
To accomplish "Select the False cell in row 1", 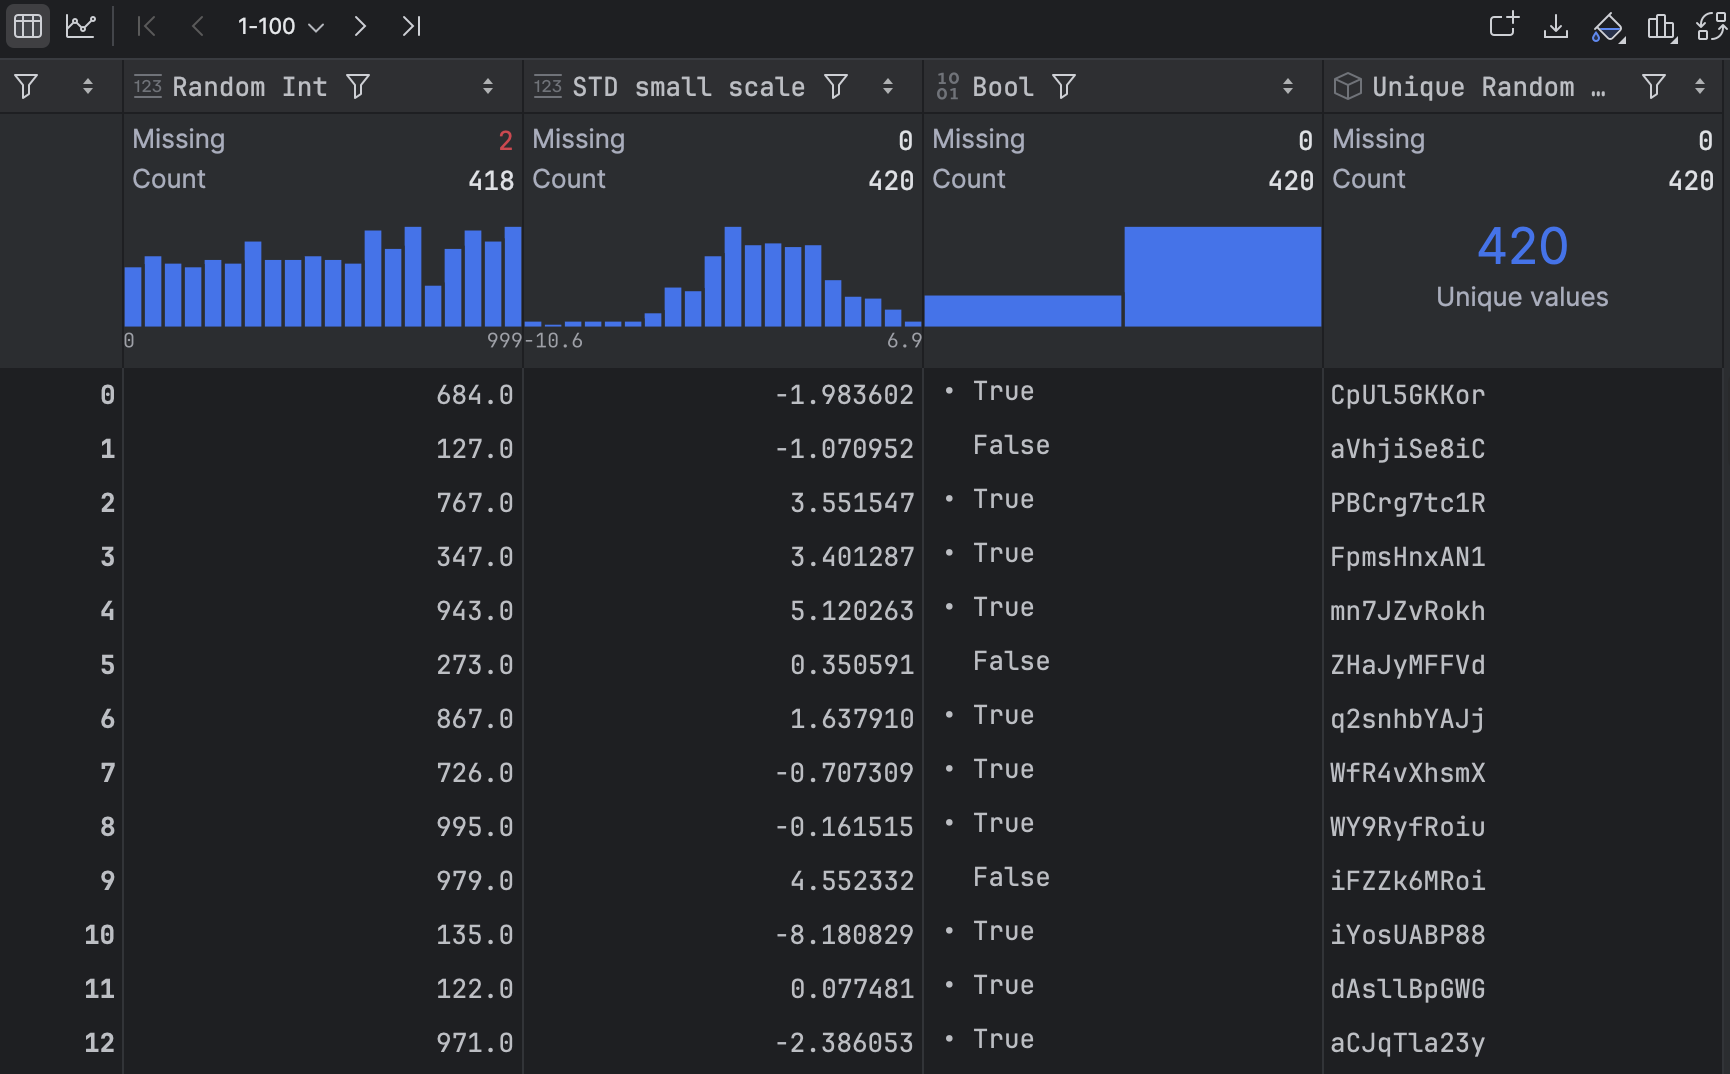I will (1123, 449).
